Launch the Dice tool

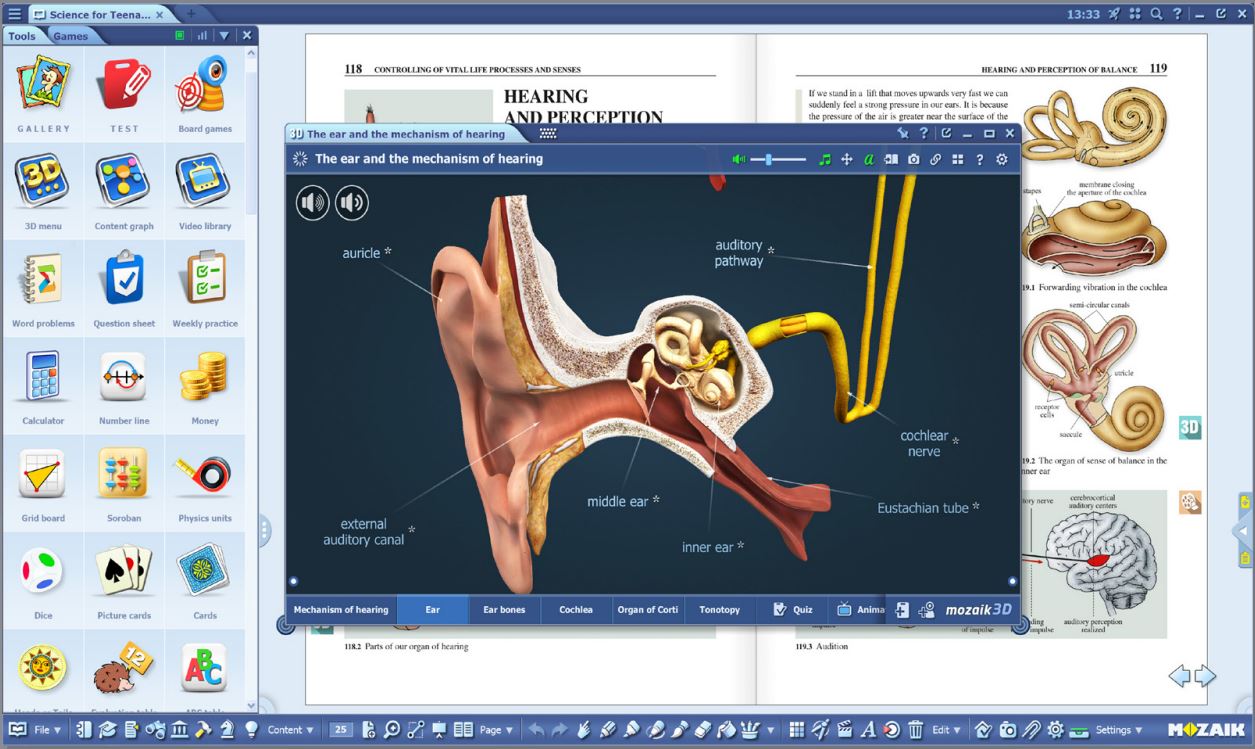coord(43,581)
